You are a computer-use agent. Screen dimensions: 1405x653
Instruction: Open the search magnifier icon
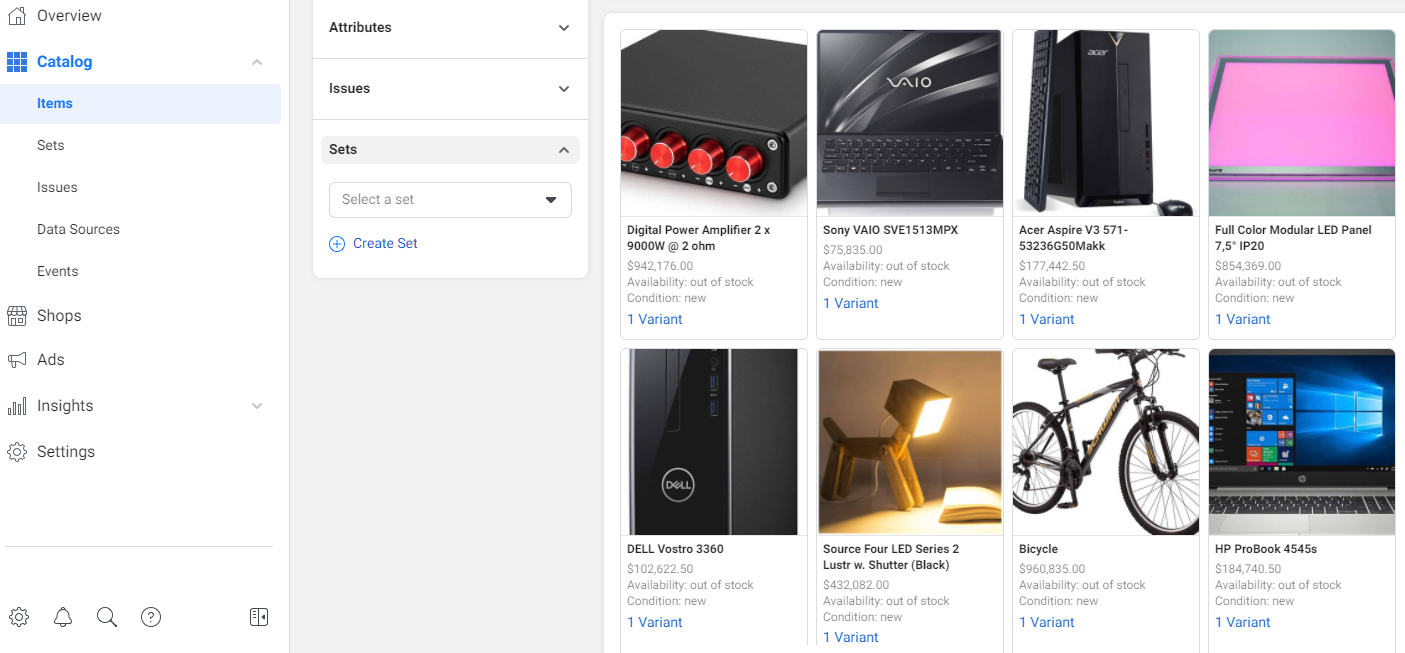pyautogui.click(x=107, y=617)
